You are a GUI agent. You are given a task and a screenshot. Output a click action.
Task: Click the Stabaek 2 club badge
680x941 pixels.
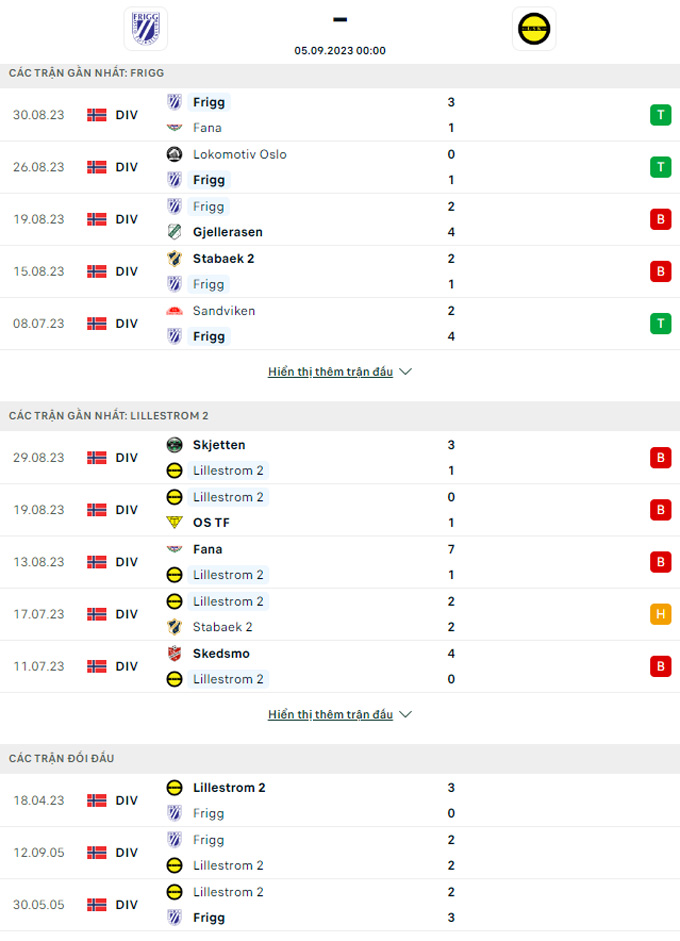pos(173,258)
